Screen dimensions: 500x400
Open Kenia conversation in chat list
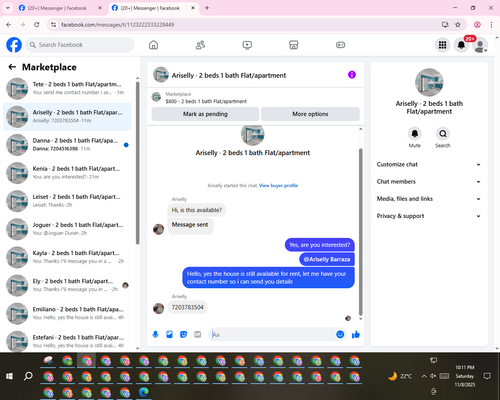pos(67,173)
